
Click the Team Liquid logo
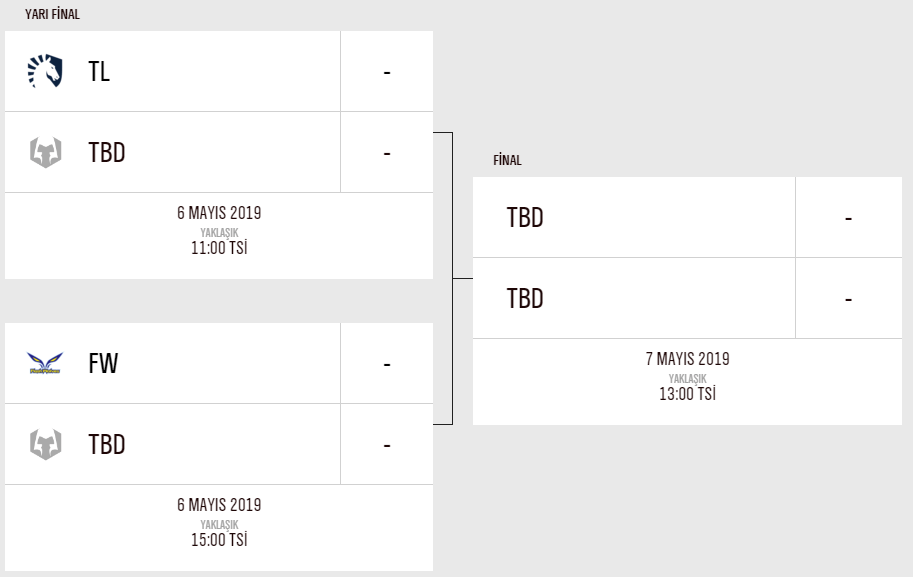tap(45, 71)
